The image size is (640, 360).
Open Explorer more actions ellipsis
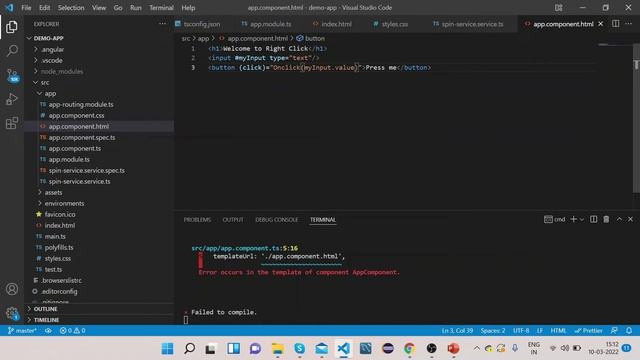(162, 24)
